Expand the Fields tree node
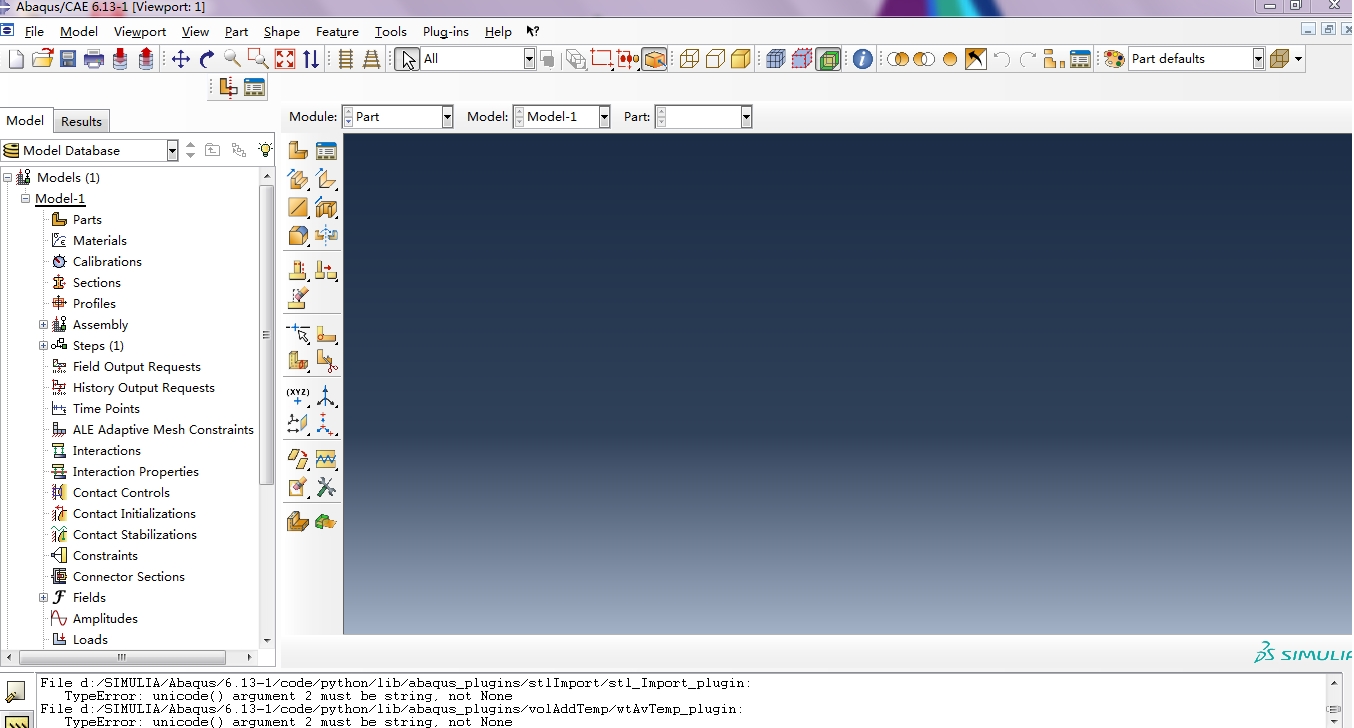The image size is (1354, 728). (x=43, y=598)
